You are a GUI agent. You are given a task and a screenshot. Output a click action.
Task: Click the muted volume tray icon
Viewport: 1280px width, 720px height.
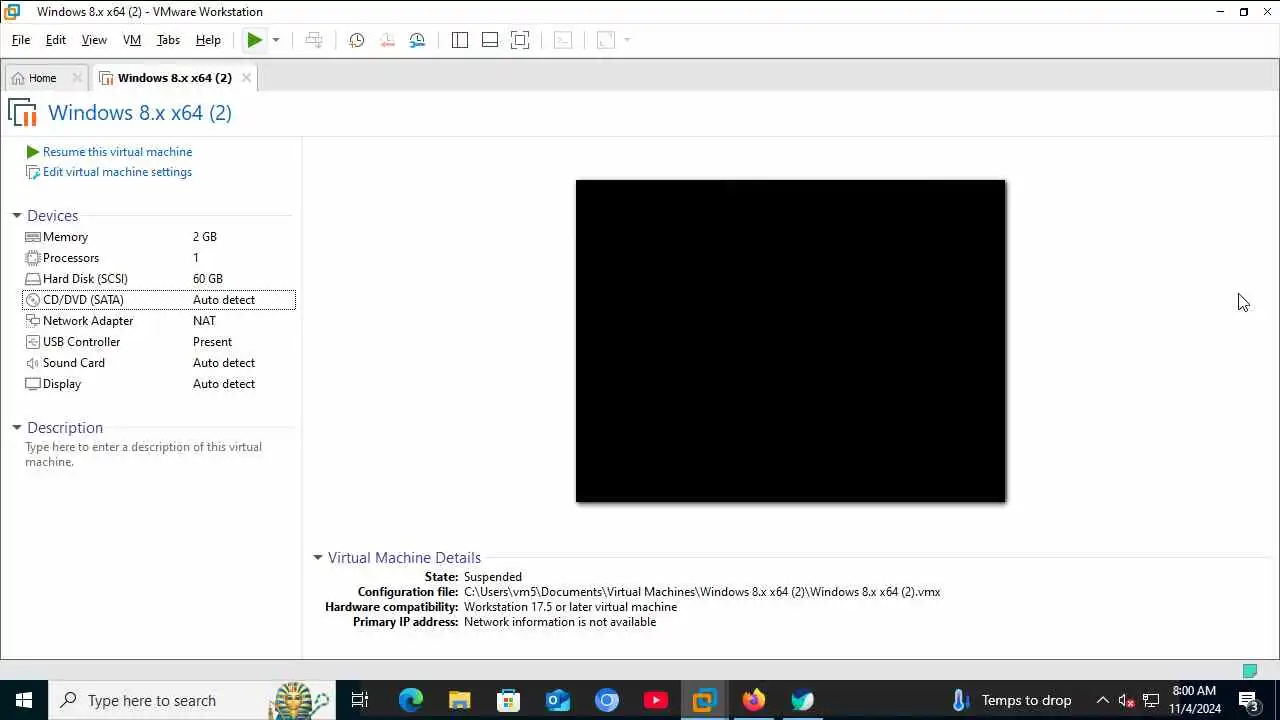(1127, 700)
